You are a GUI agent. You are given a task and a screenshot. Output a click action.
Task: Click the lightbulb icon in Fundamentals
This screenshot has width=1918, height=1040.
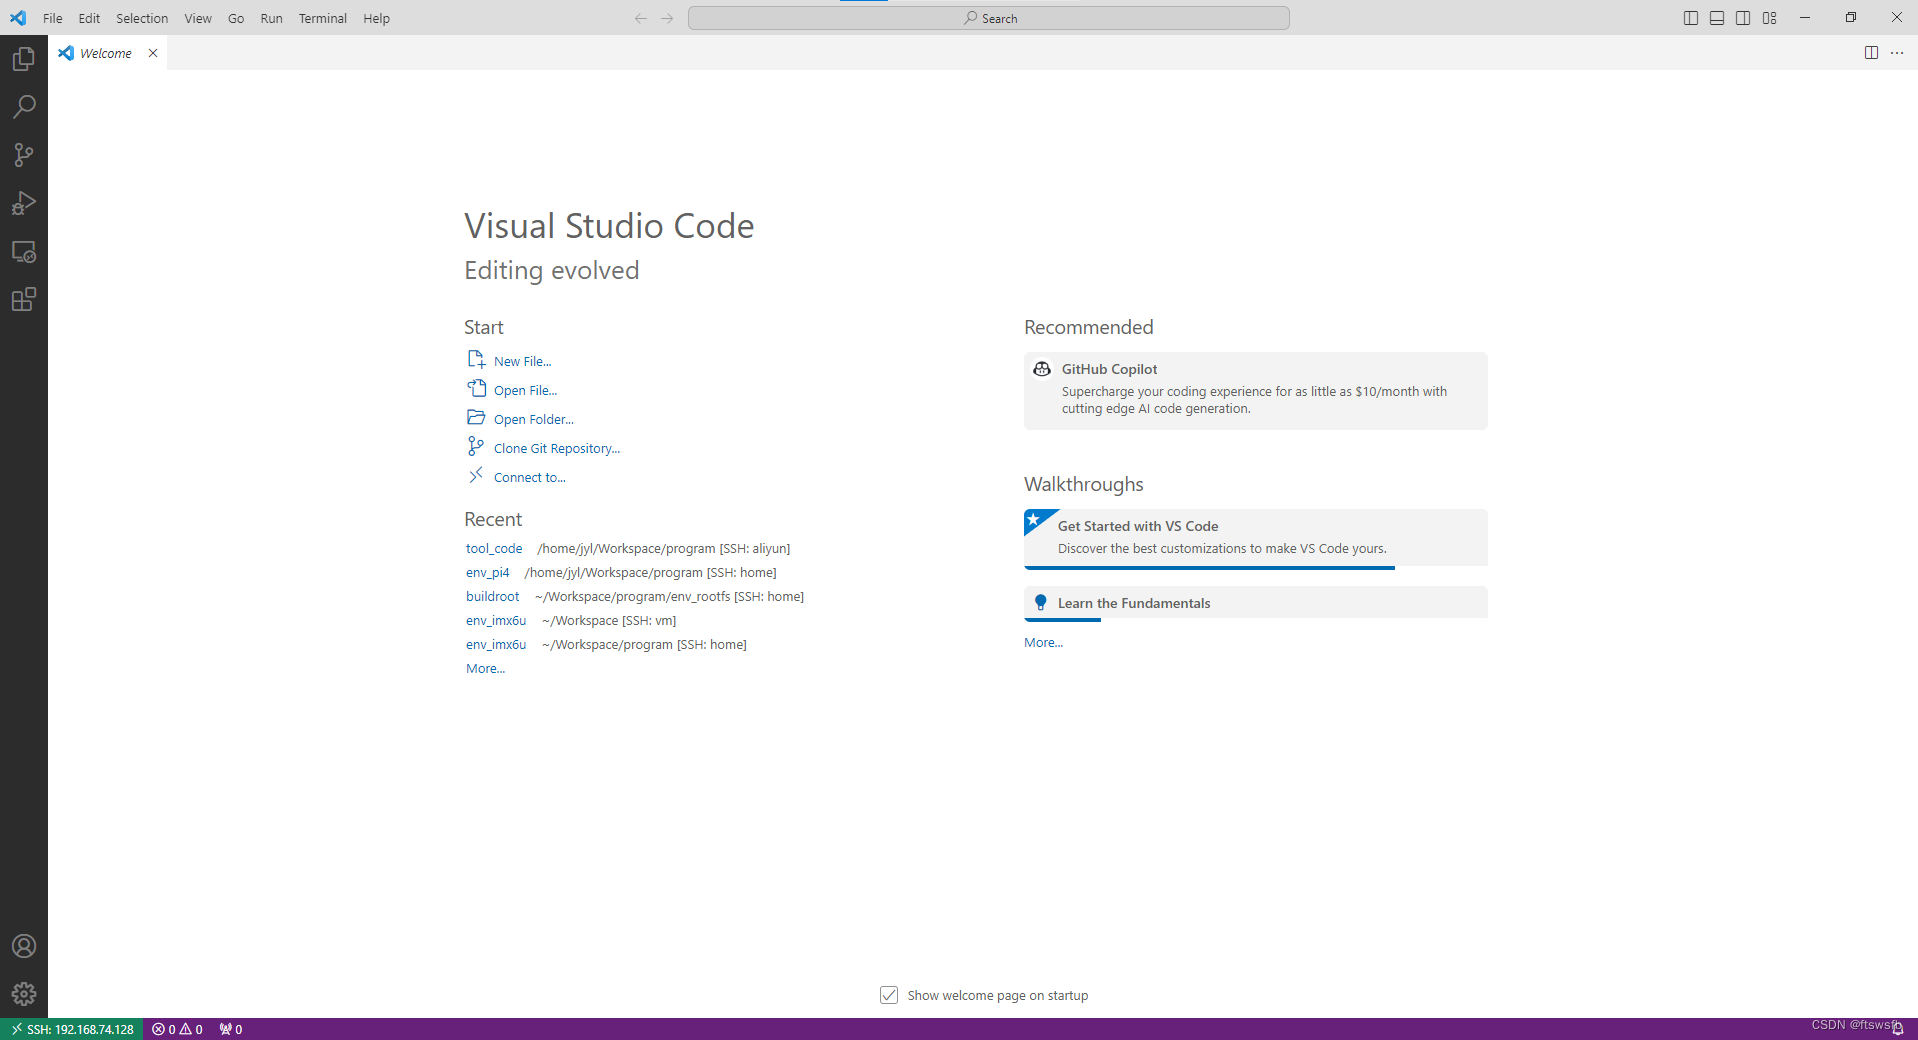point(1040,602)
